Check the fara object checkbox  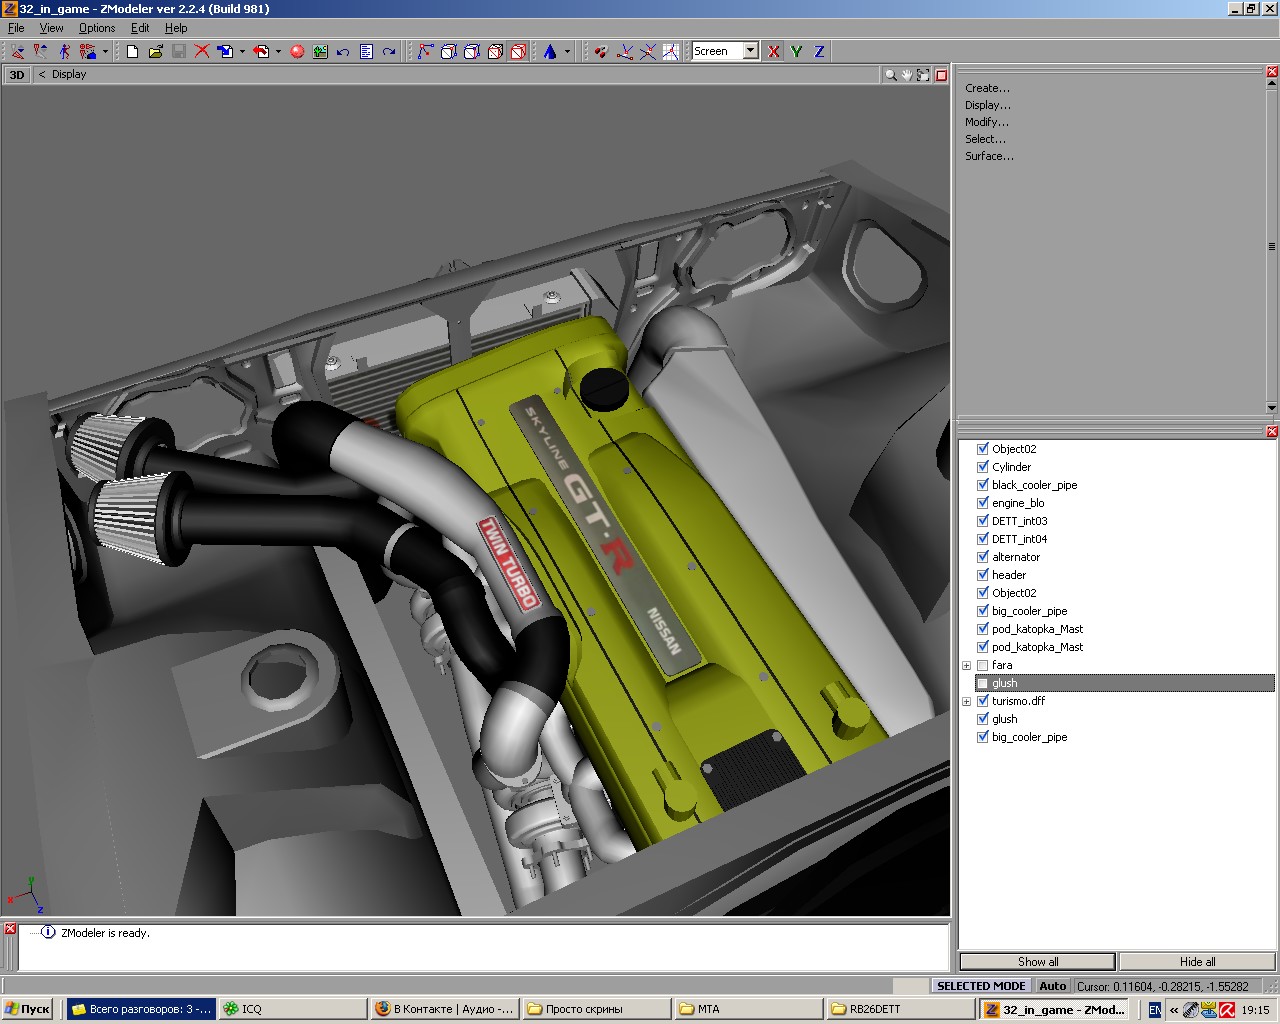pyautogui.click(x=983, y=665)
